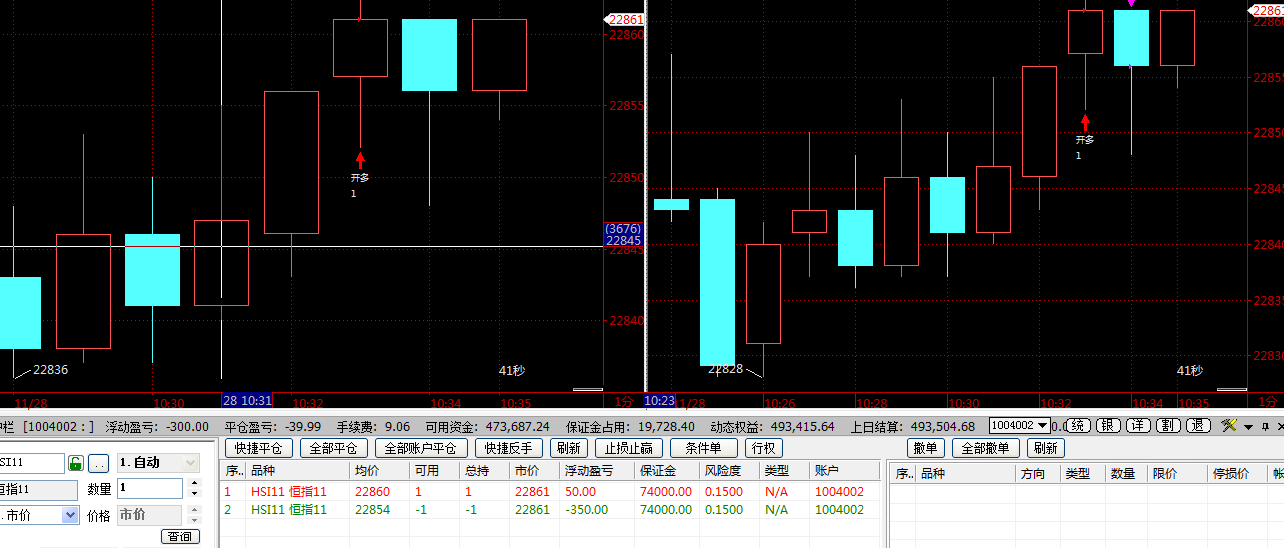Click the 割 icon button

(x=1167, y=426)
